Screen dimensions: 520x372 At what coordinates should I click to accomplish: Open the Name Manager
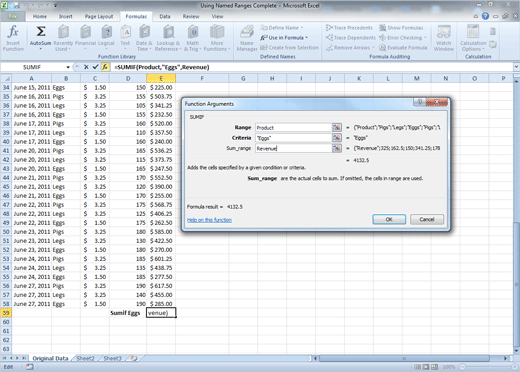[x=247, y=38]
